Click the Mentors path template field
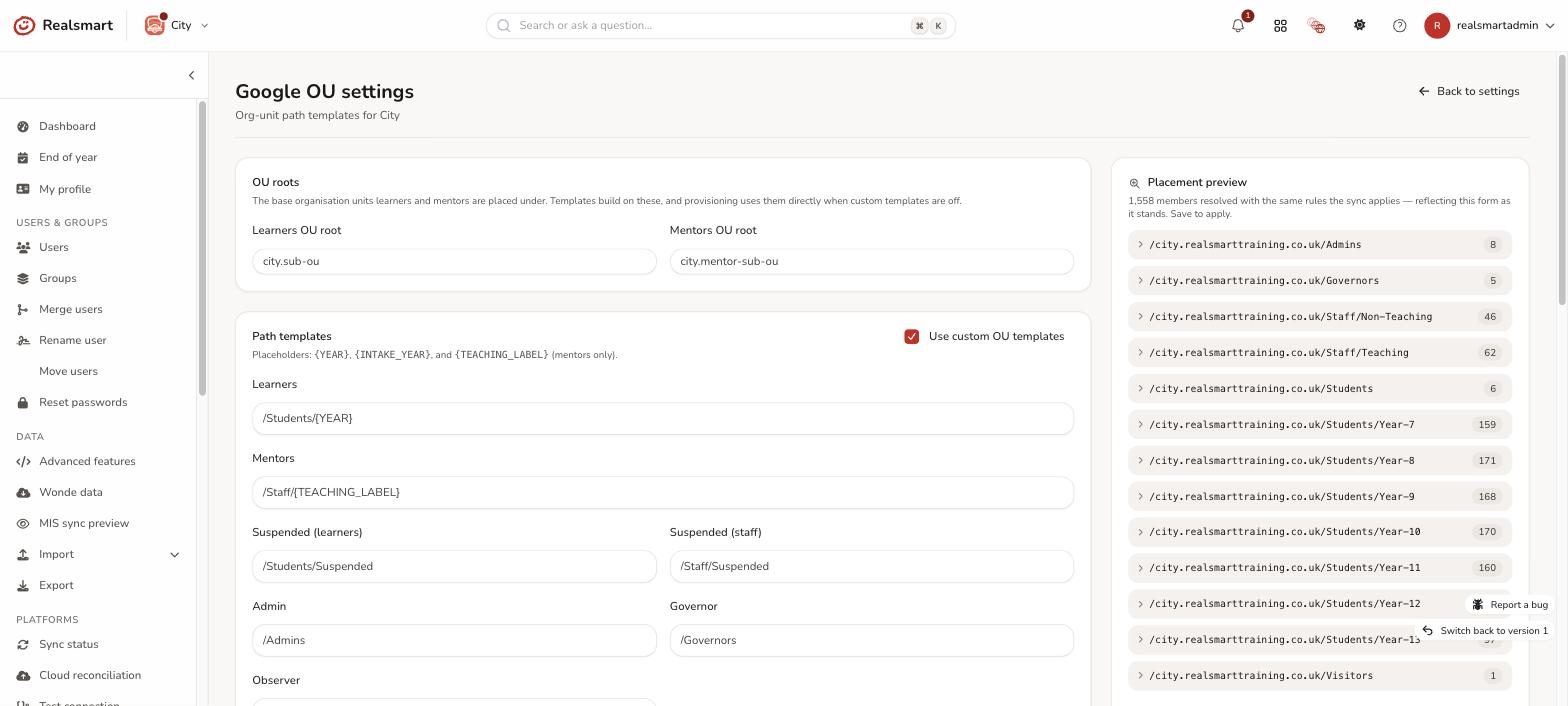 click(x=663, y=492)
